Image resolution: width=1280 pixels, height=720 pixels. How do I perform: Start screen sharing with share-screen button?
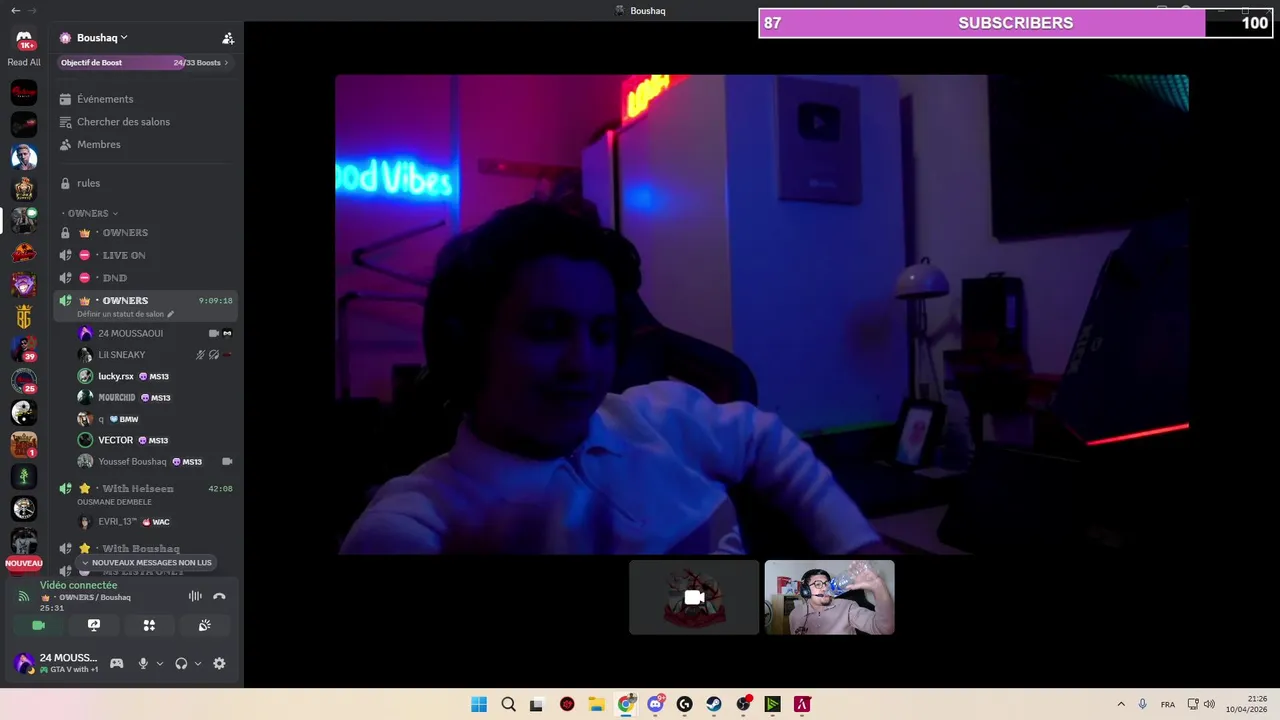coord(94,625)
